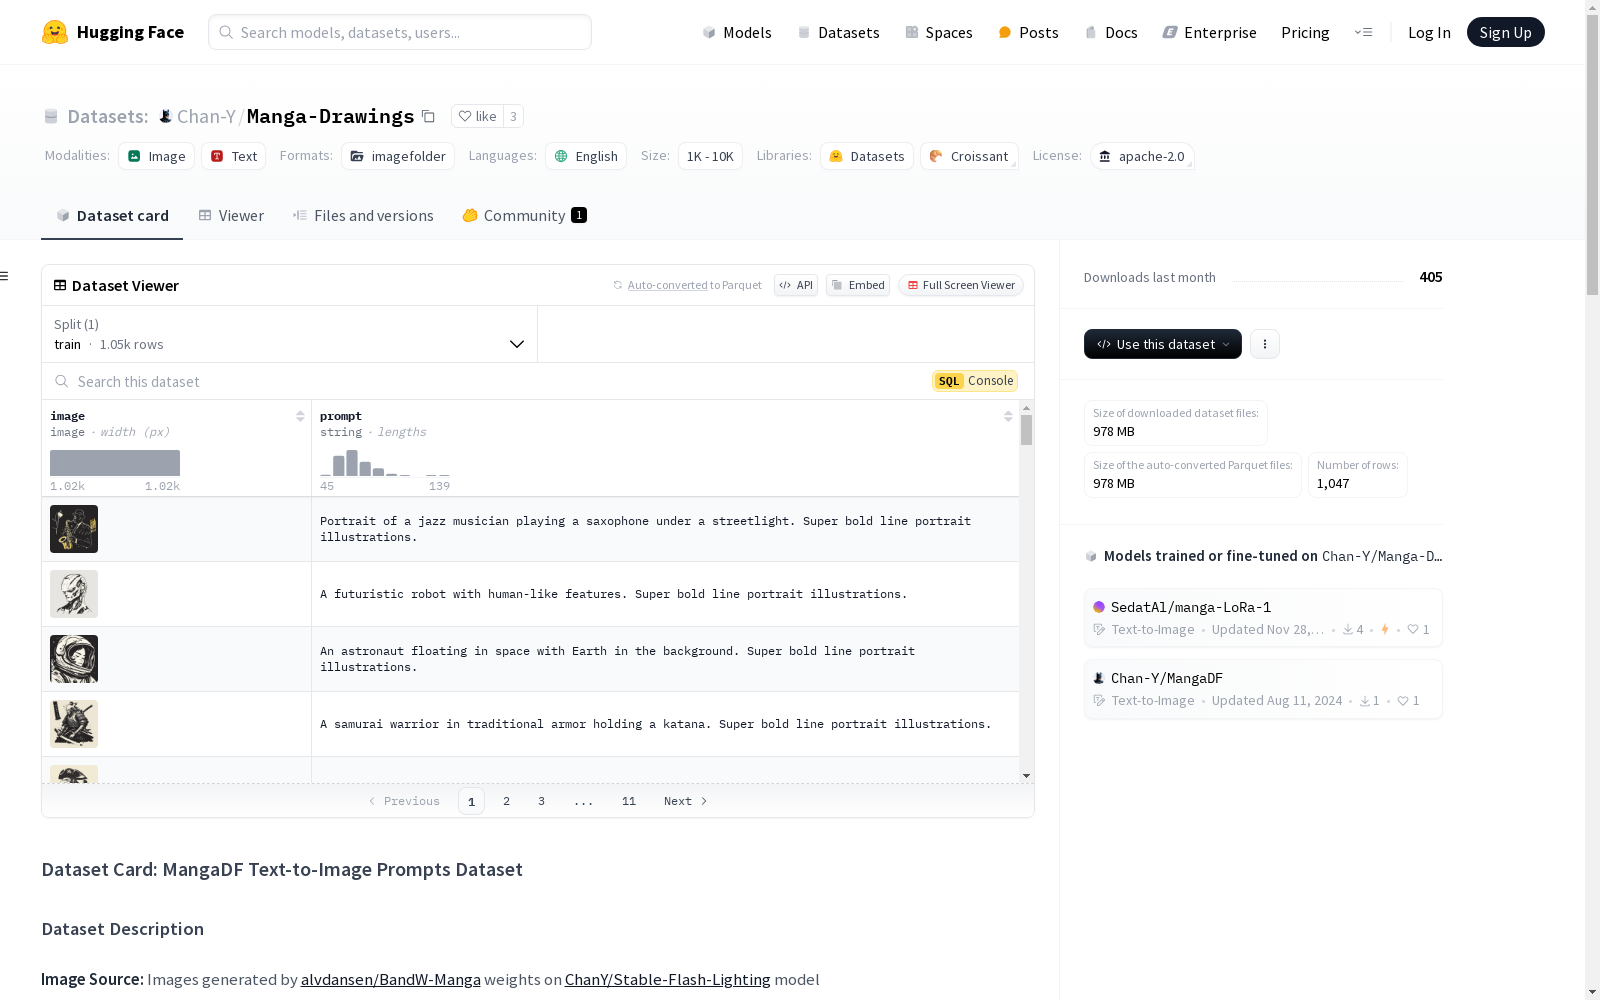Click the 1K - 10K size tag
Viewport: 1600px width, 1000px height.
[x=710, y=156]
